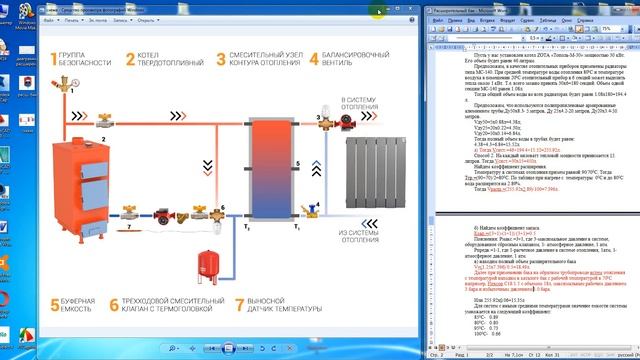Image resolution: width=640 pixels, height=360 pixels.
Task: Click the Format Painter icon in Word
Action: [536, 29]
